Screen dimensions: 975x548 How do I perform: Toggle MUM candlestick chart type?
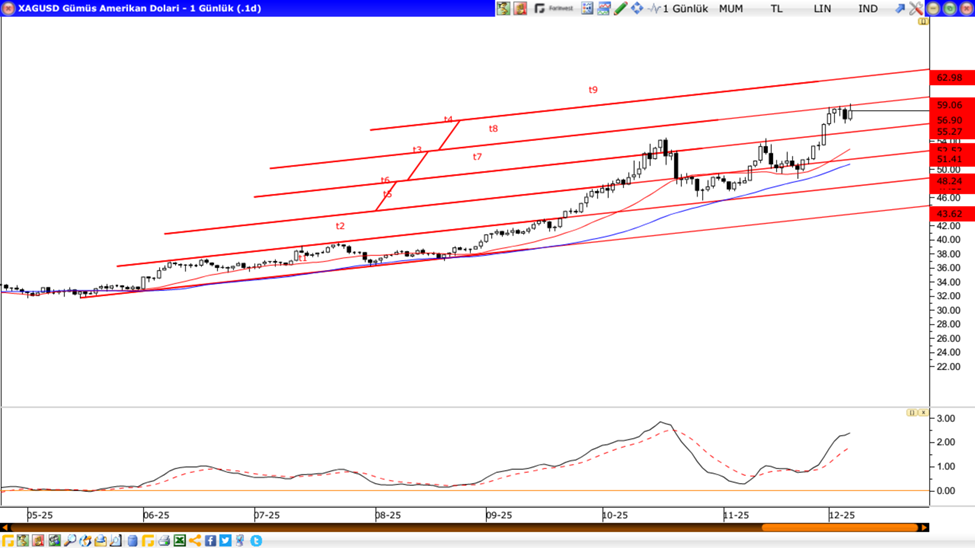coord(731,8)
